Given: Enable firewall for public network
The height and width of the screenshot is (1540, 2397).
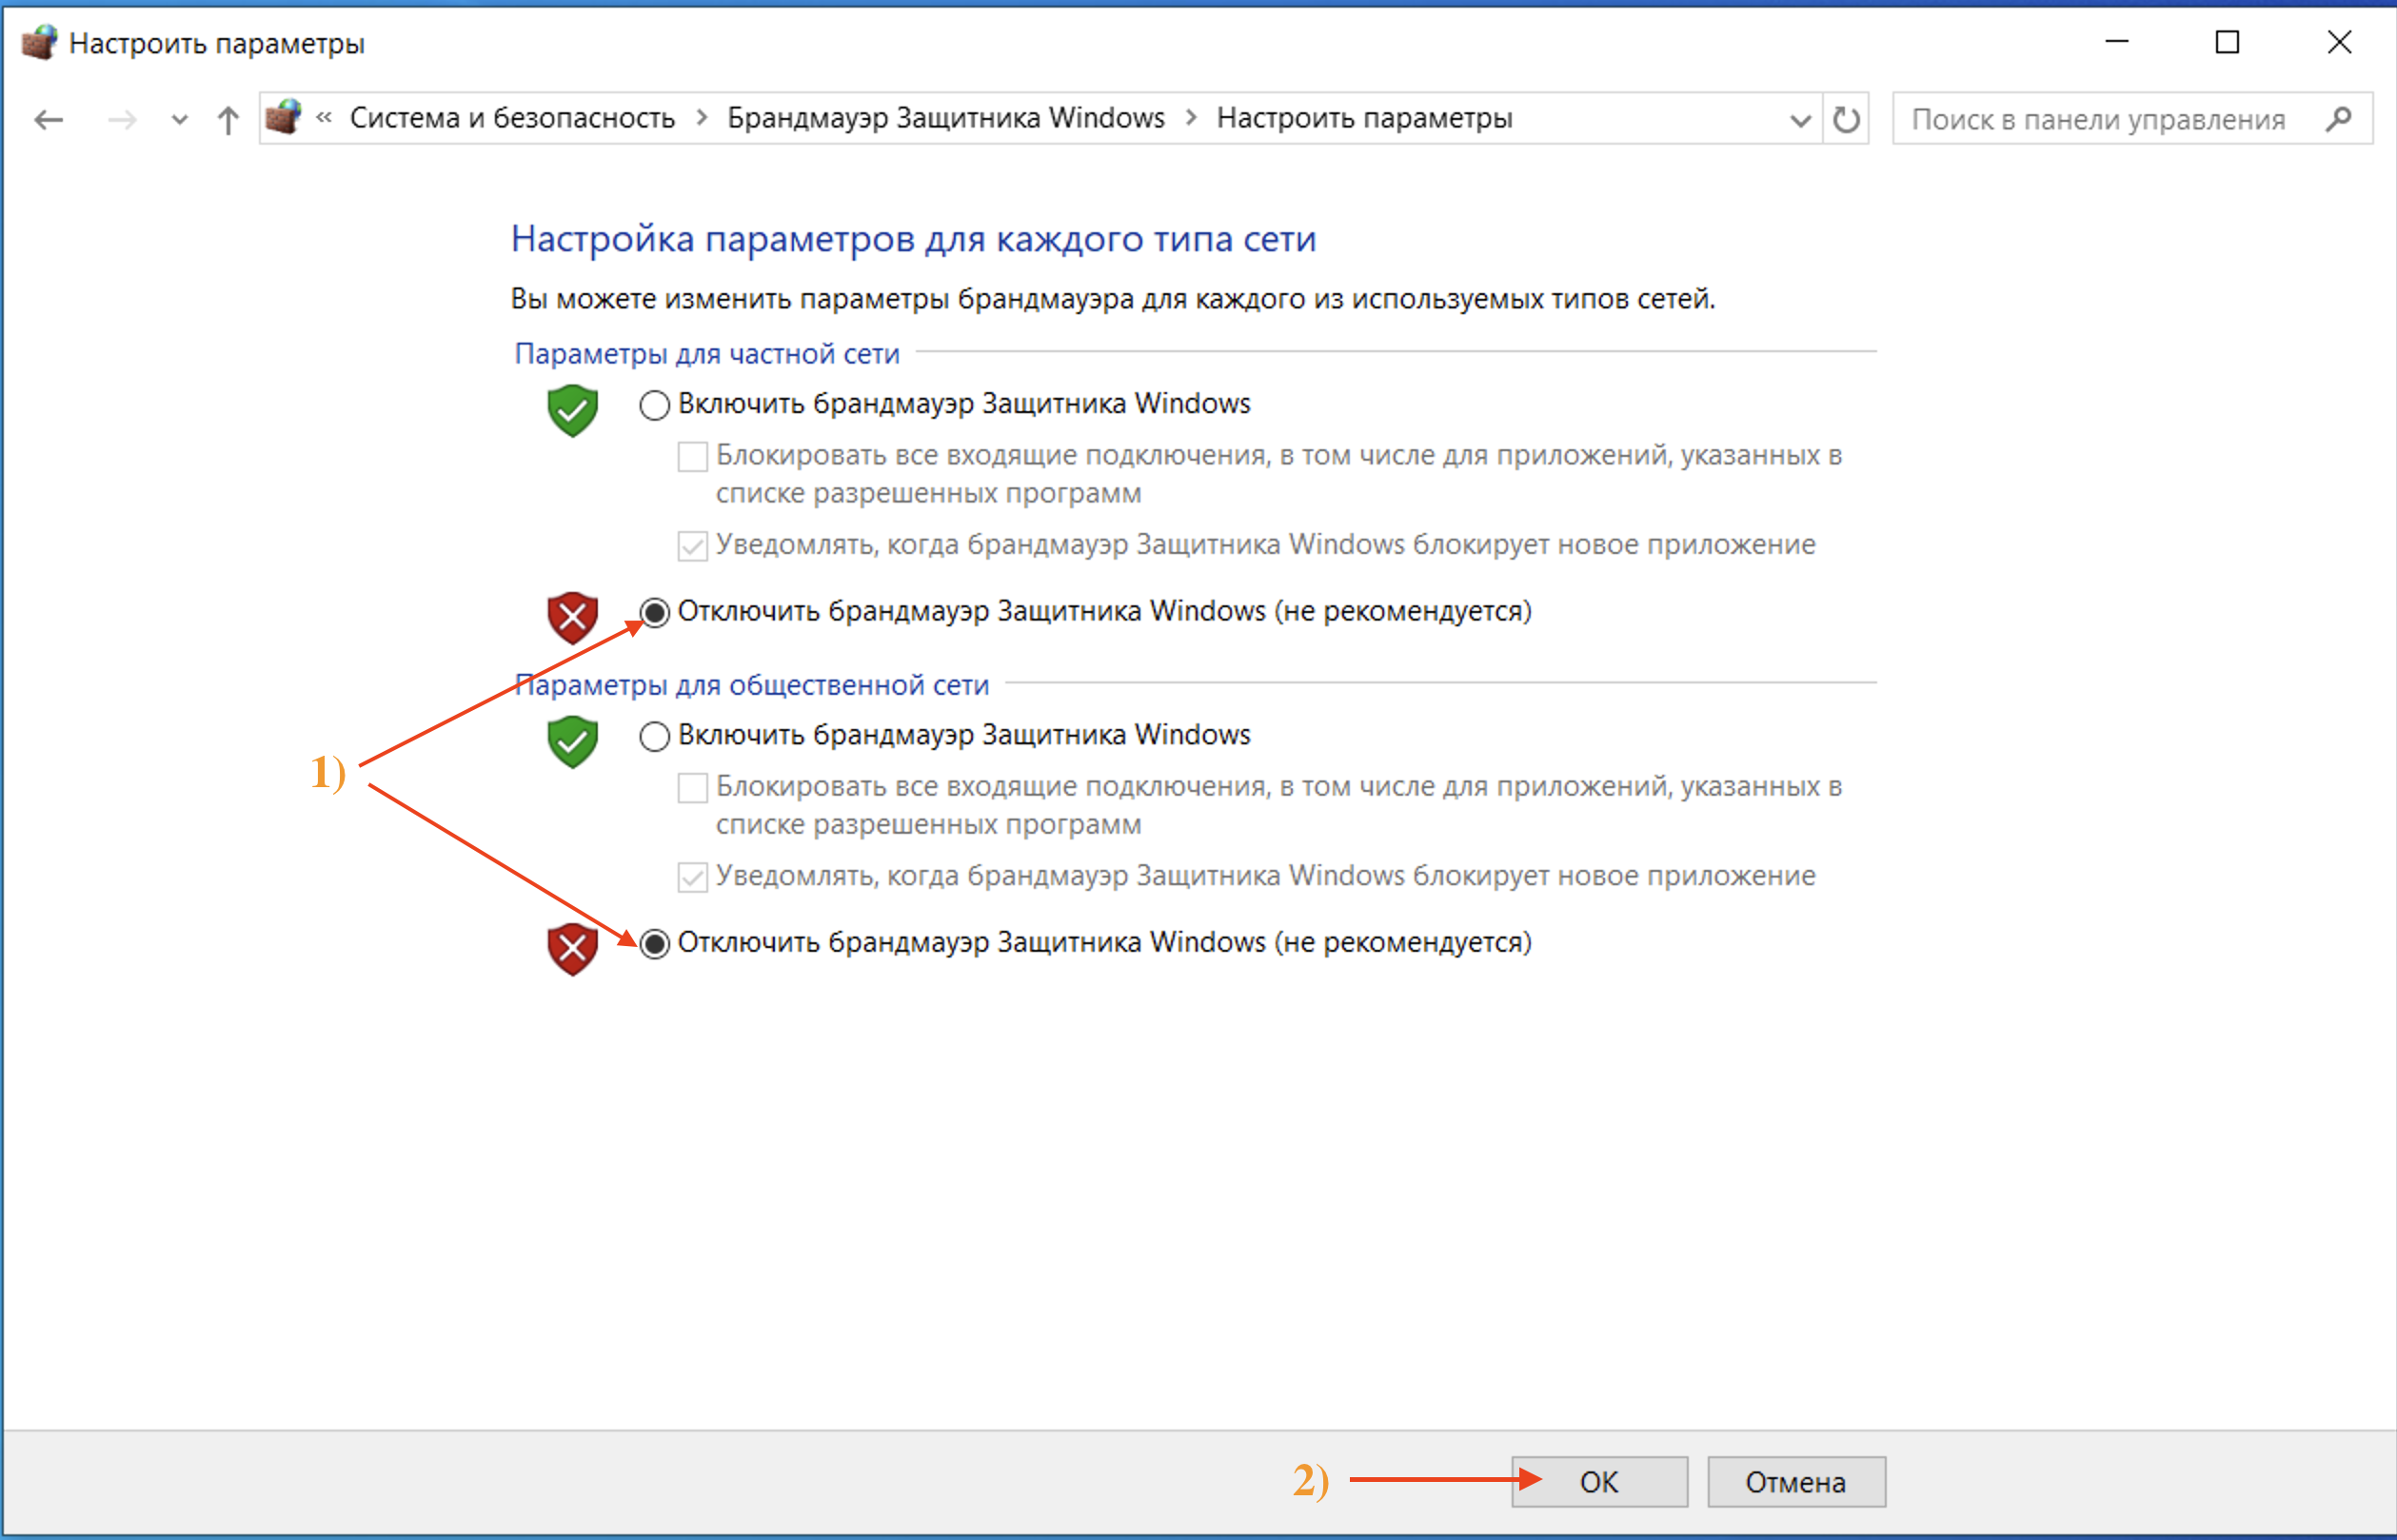Looking at the screenshot, I should (x=654, y=736).
